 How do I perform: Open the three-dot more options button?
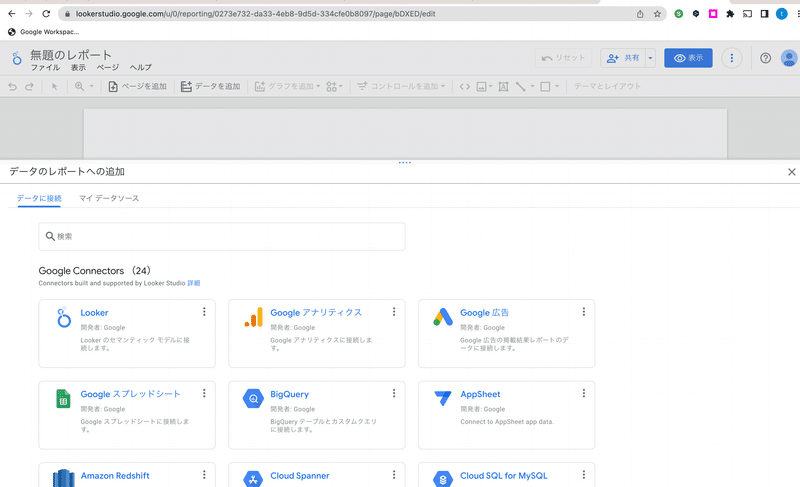tap(732, 58)
